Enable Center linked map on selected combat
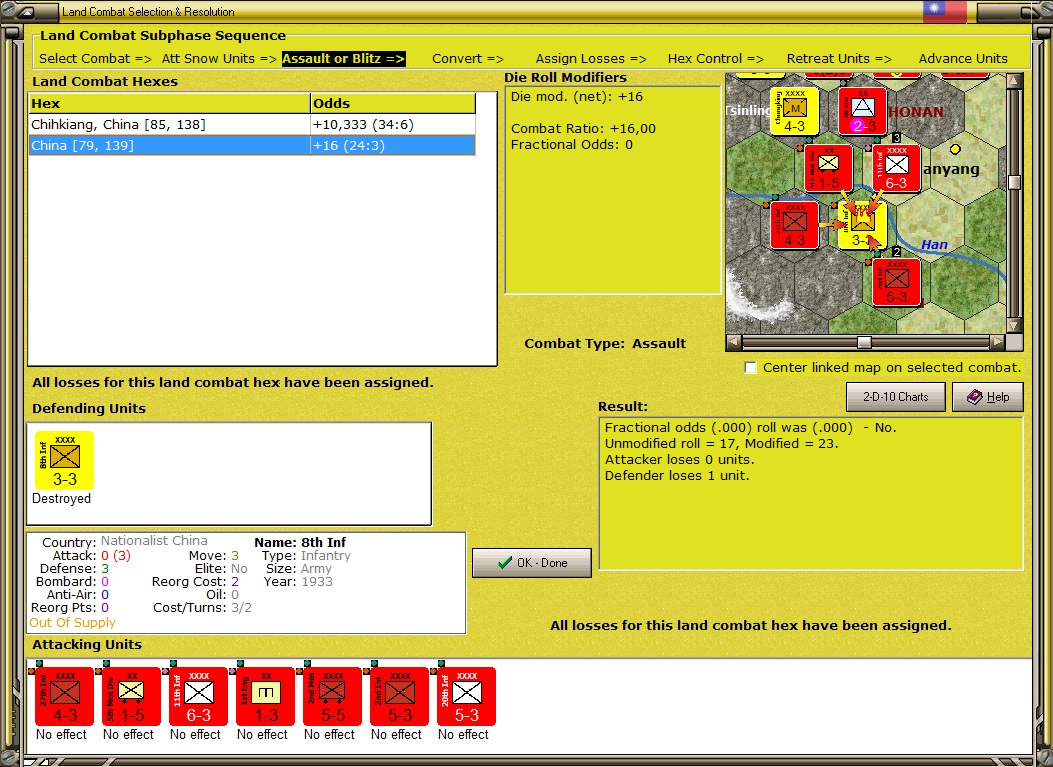The width and height of the screenshot is (1053, 767). [751, 367]
